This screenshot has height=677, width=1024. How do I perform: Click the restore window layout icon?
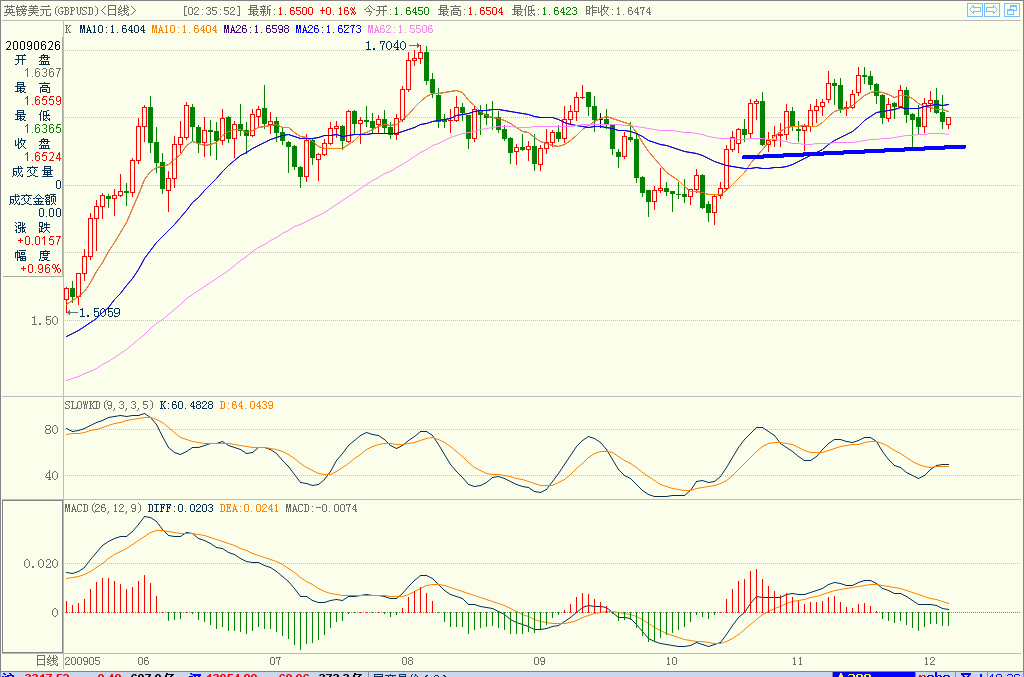point(1011,10)
